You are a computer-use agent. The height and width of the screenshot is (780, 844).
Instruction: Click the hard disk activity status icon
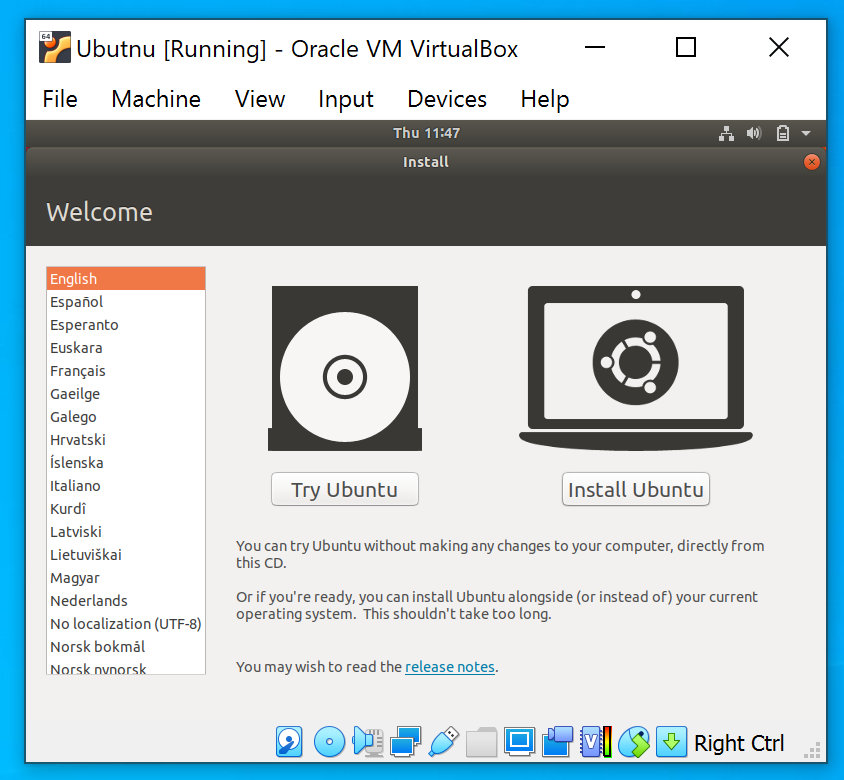(x=290, y=742)
